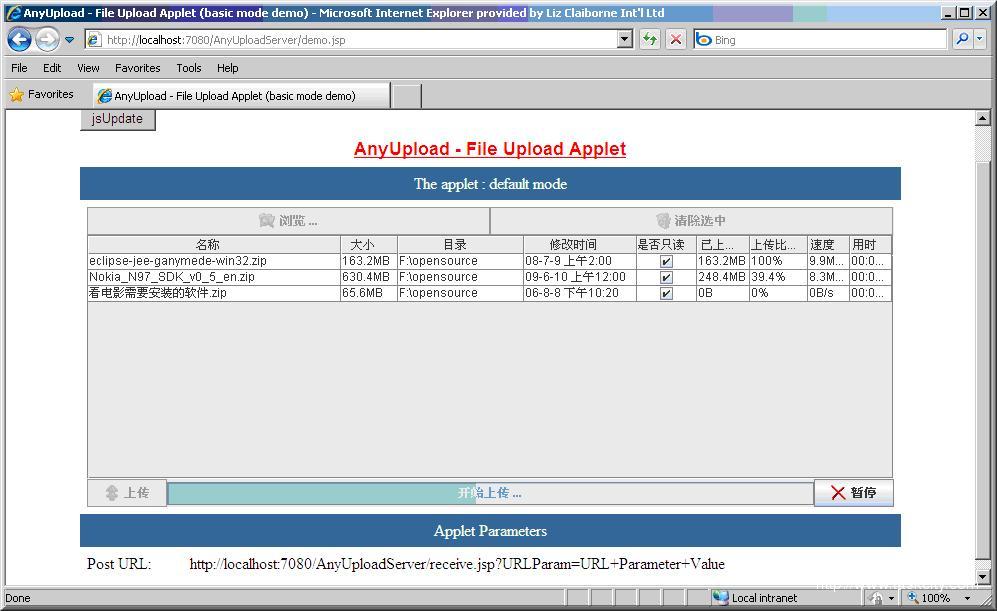
Task: Click the Local intranet zone icon
Action: pyautogui.click(x=720, y=597)
